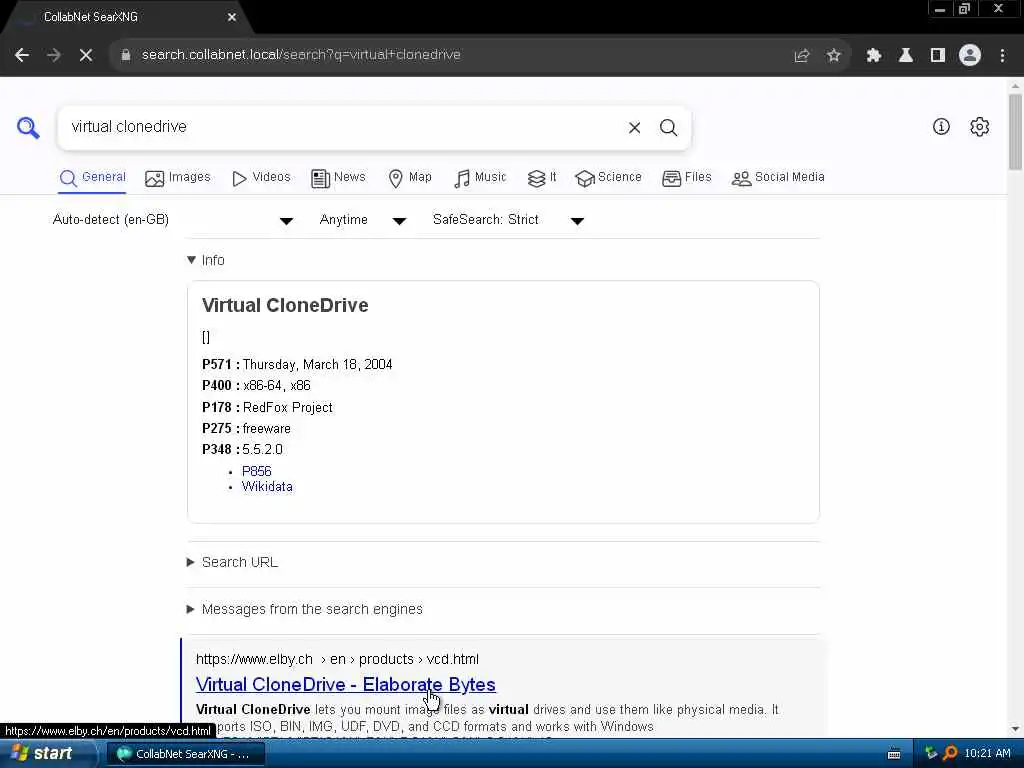This screenshot has height=768, width=1024.
Task: Switch to the News category
Action: (x=338, y=178)
